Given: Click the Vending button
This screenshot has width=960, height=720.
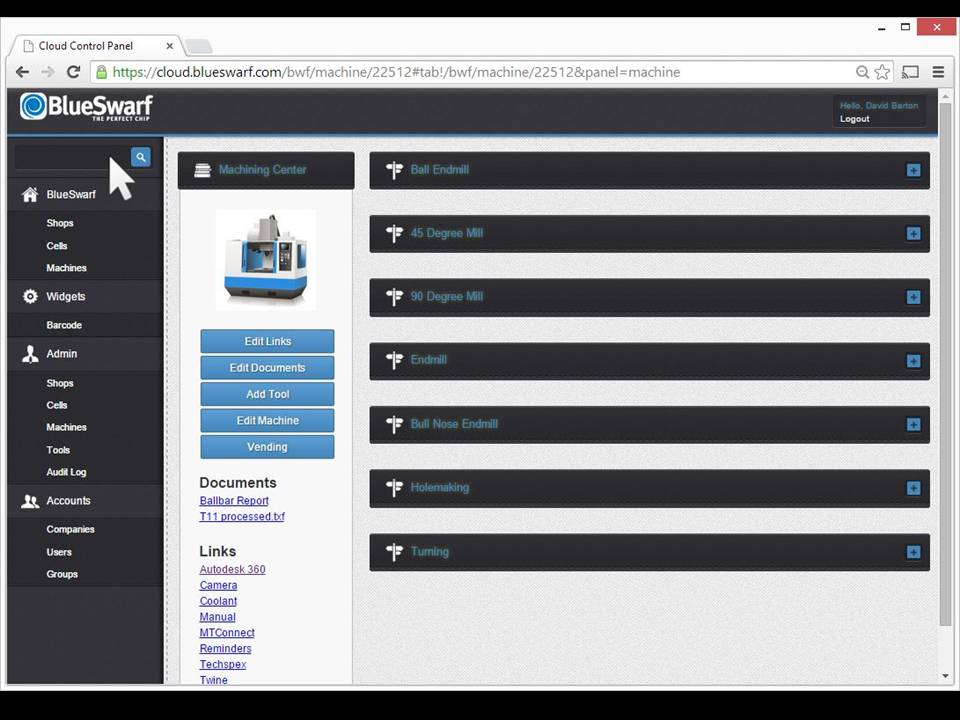Looking at the screenshot, I should click(x=268, y=447).
